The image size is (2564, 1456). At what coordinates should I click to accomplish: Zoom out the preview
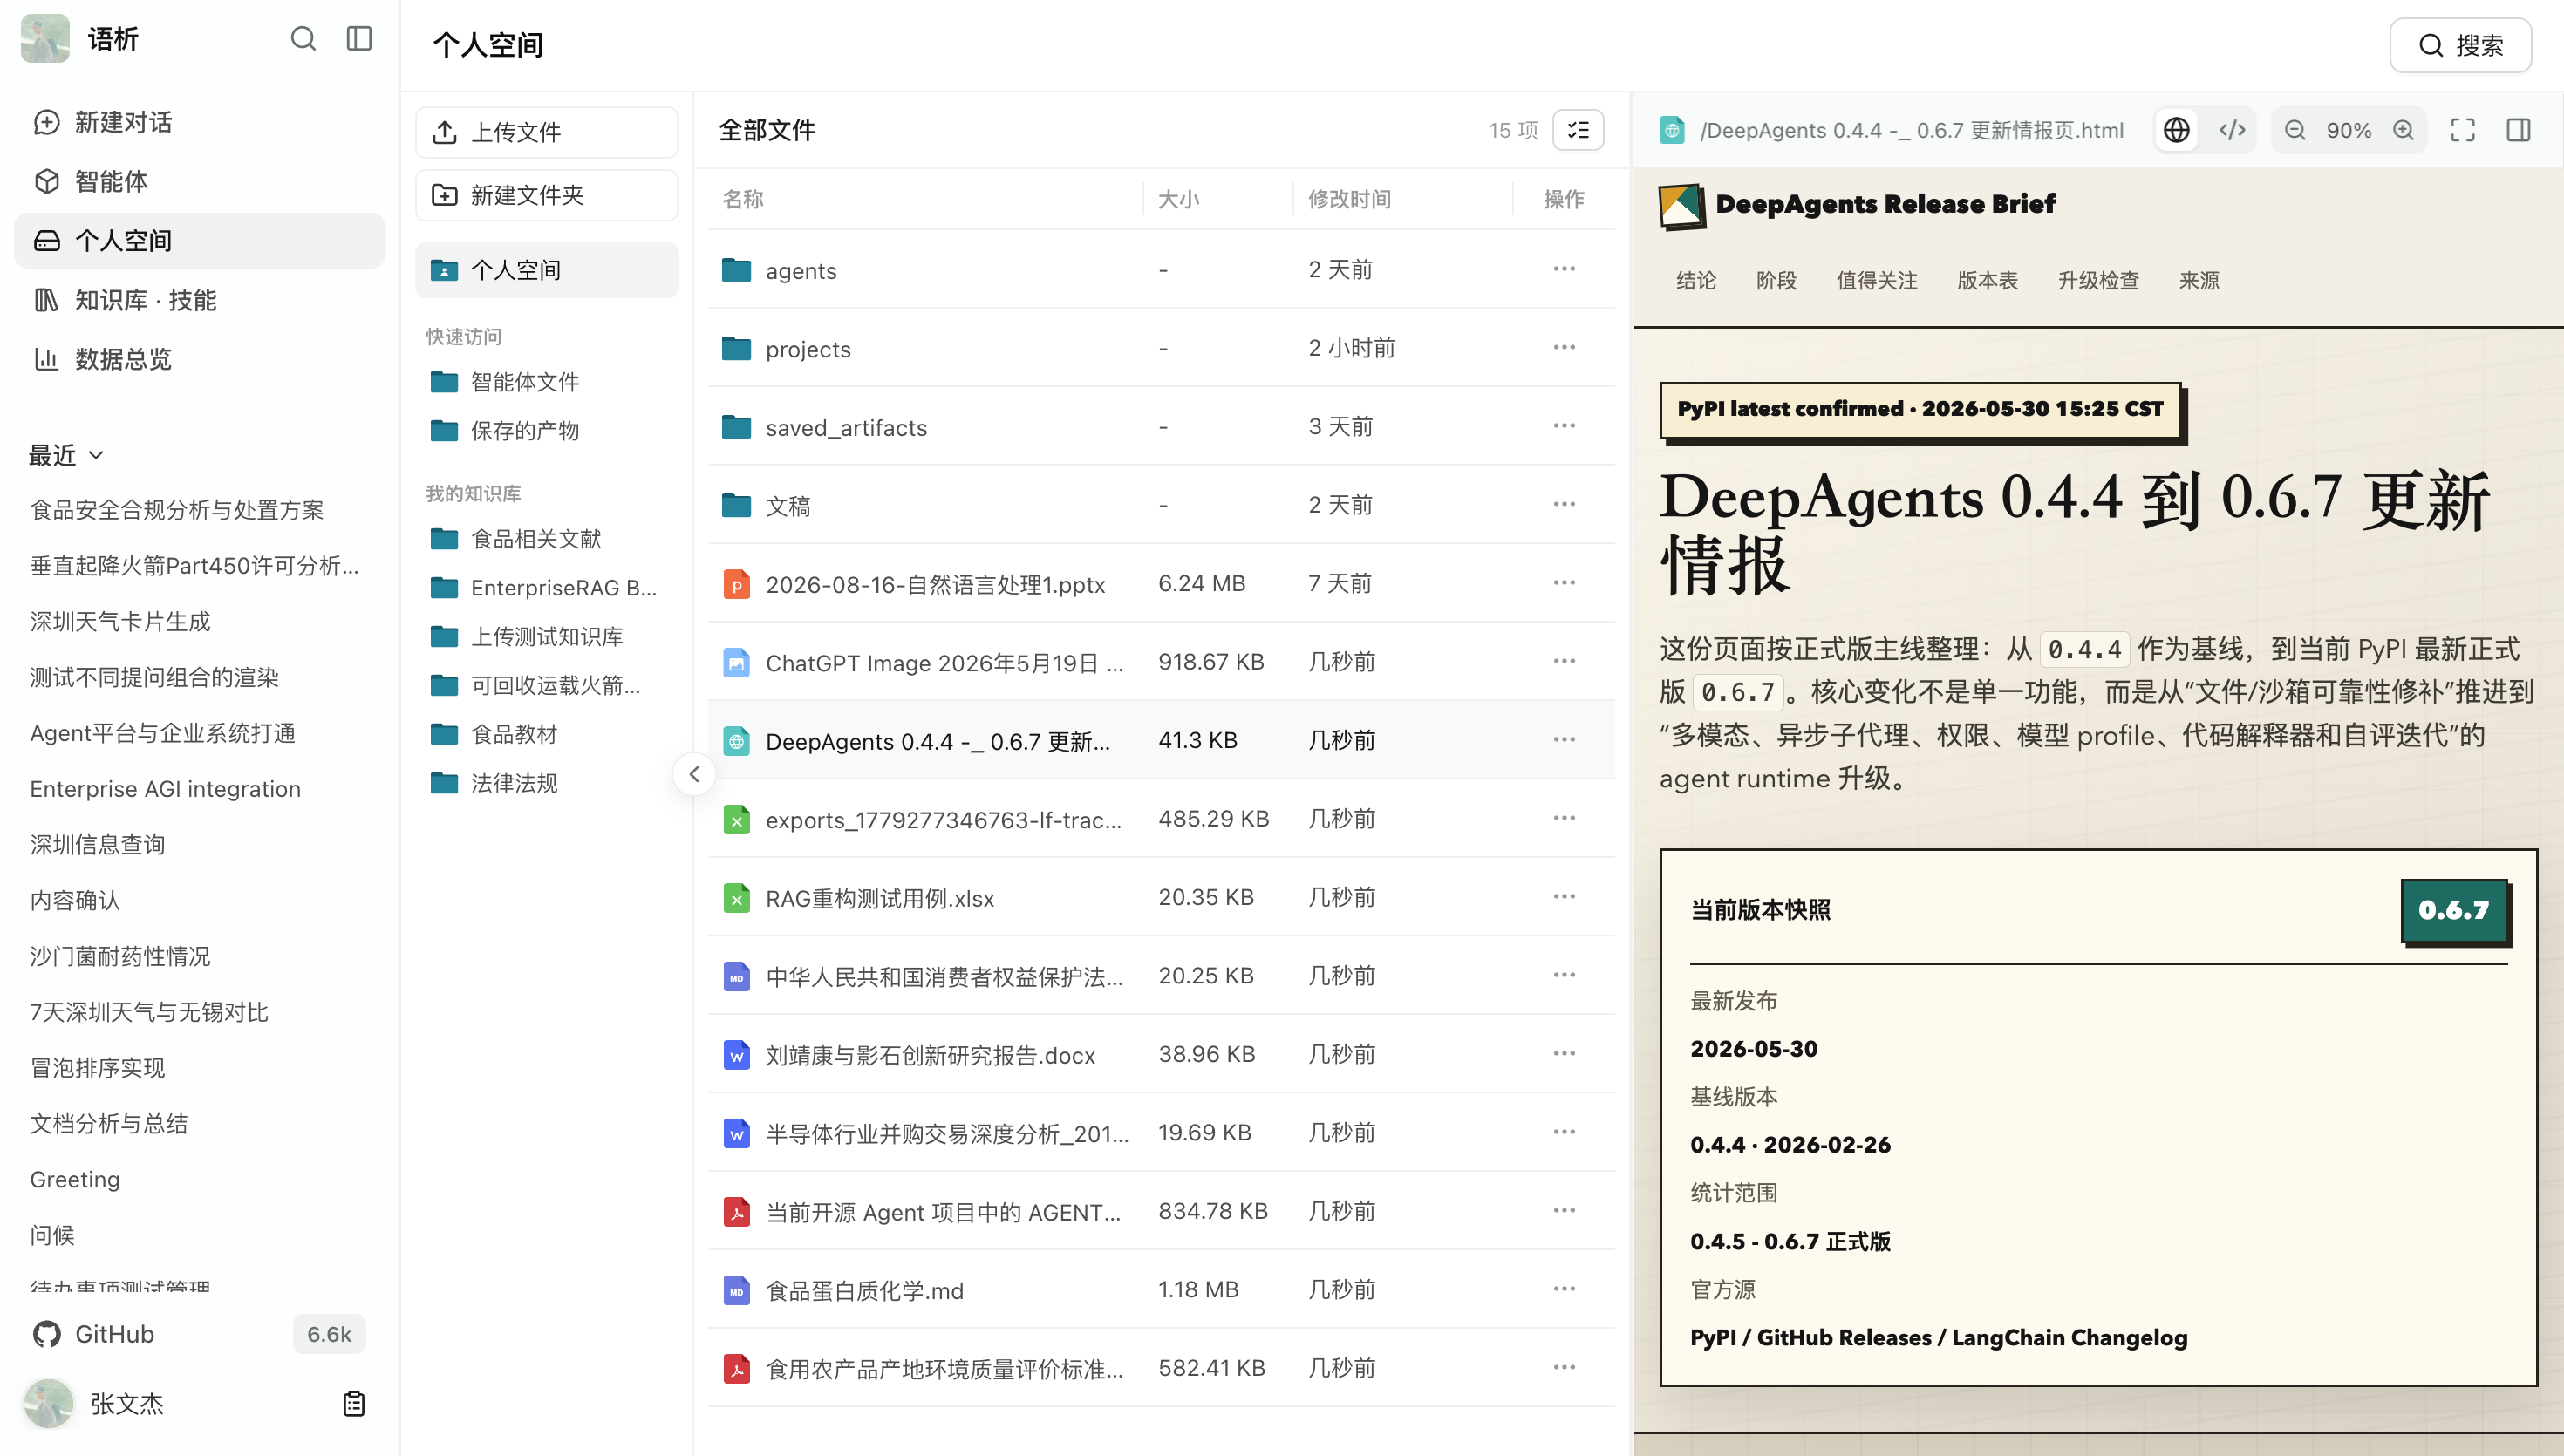pos(2295,130)
